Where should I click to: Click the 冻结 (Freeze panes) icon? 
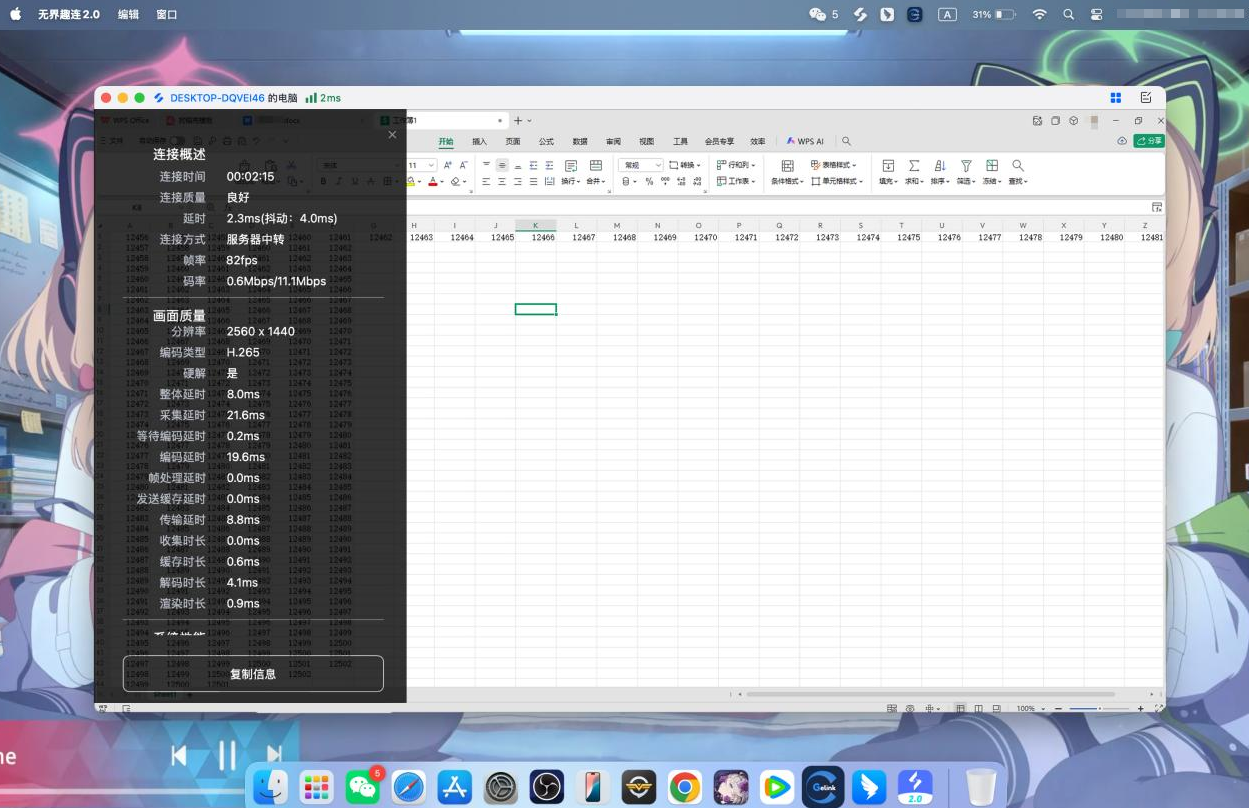point(991,166)
